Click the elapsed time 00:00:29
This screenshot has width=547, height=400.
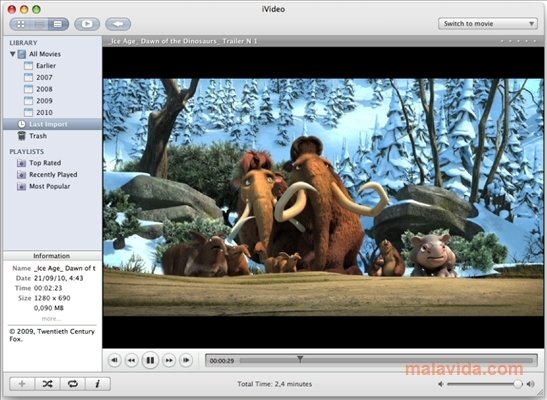[x=222, y=361]
